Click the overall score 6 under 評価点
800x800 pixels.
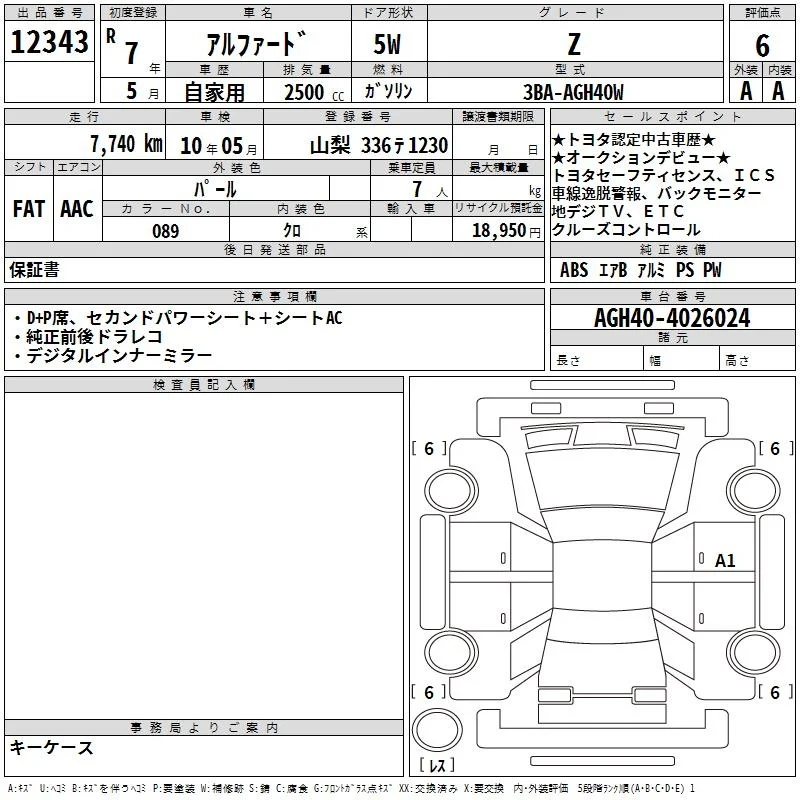pos(762,45)
